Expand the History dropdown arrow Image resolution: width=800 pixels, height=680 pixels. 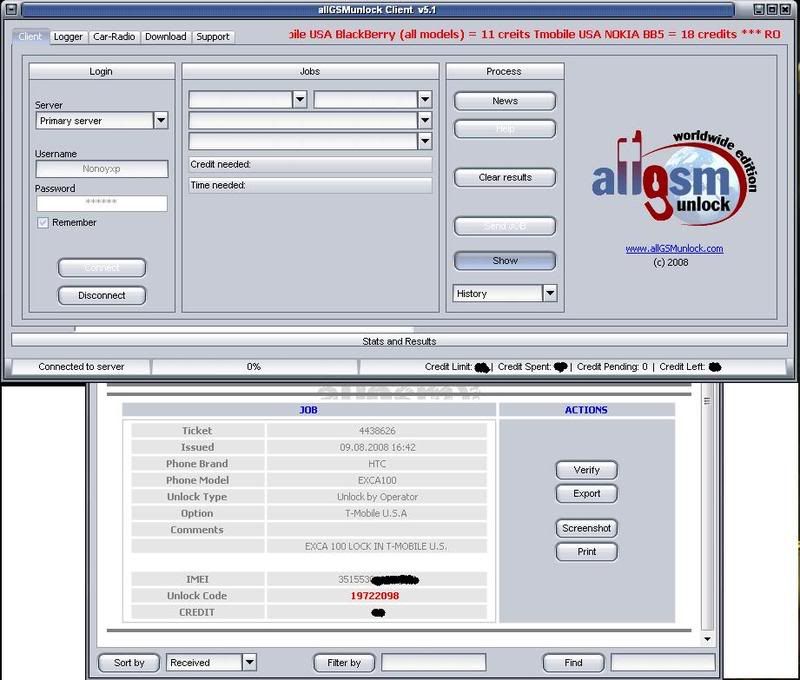(x=549, y=293)
